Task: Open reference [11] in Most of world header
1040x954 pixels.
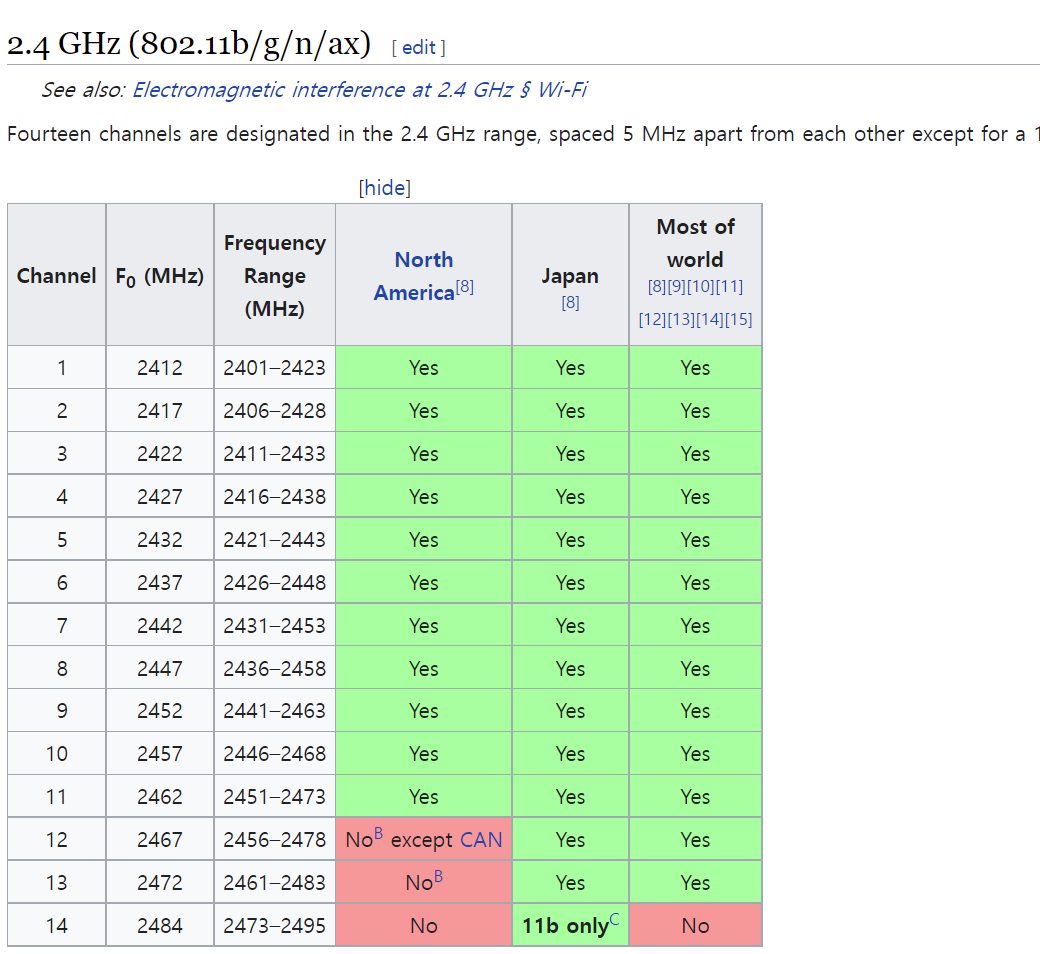Action: tap(729, 287)
